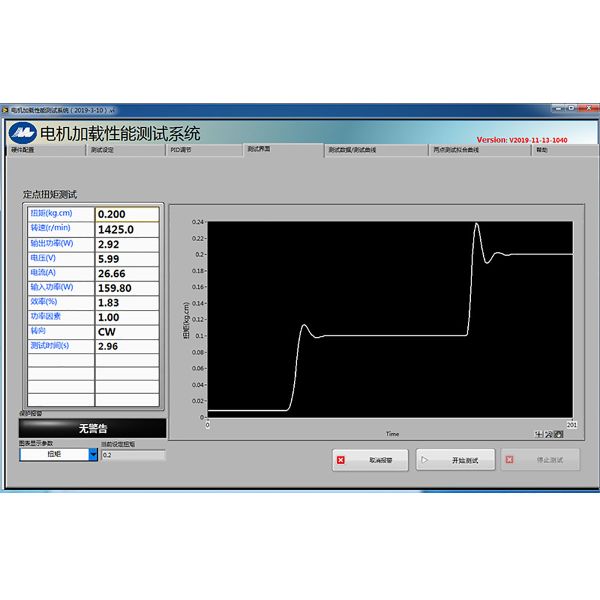The height and width of the screenshot is (600, 600).
Task: Click the torque curve plot area
Action: pyautogui.click(x=390, y=319)
